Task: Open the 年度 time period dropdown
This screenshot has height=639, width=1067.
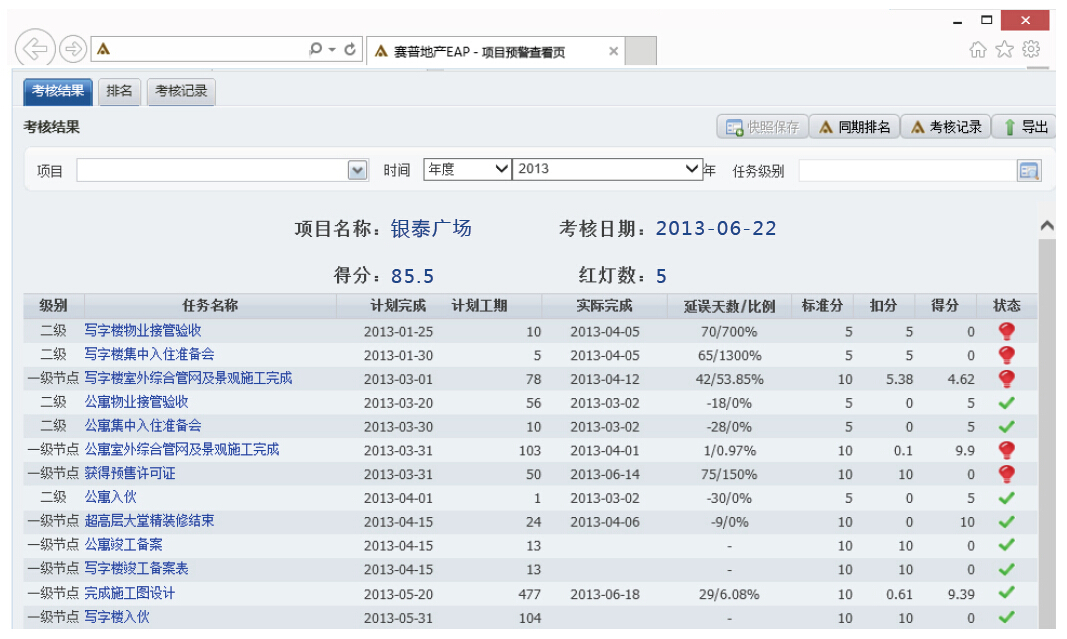Action: point(501,170)
